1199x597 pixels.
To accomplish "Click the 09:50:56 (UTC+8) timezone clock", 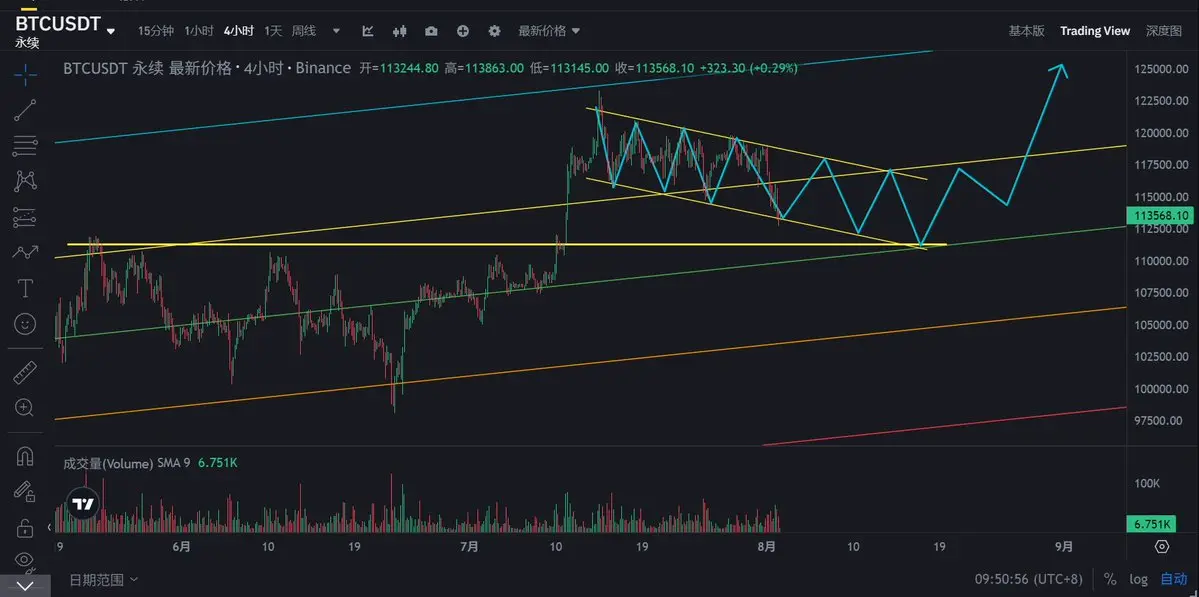I will click(1029, 579).
